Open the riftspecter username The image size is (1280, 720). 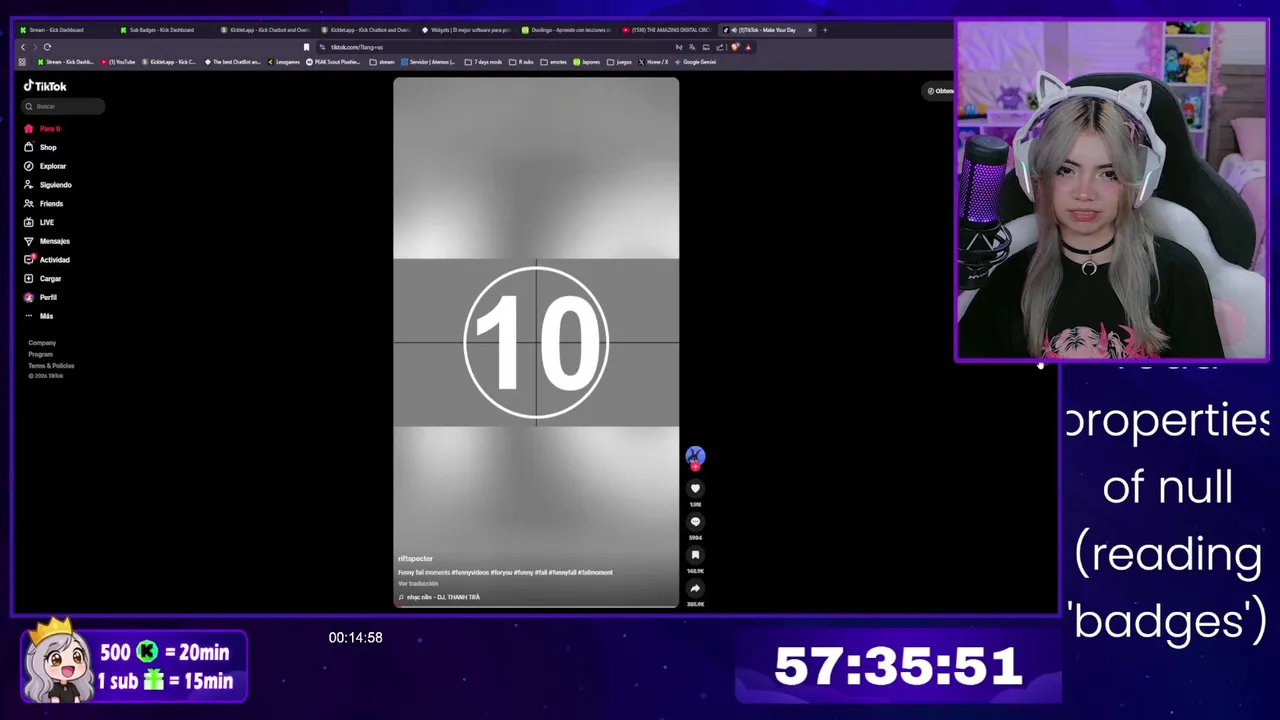[415, 559]
